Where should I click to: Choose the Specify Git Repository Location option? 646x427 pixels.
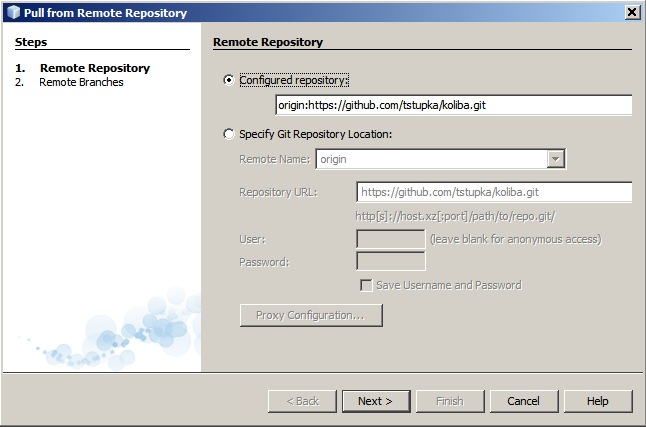(x=230, y=134)
